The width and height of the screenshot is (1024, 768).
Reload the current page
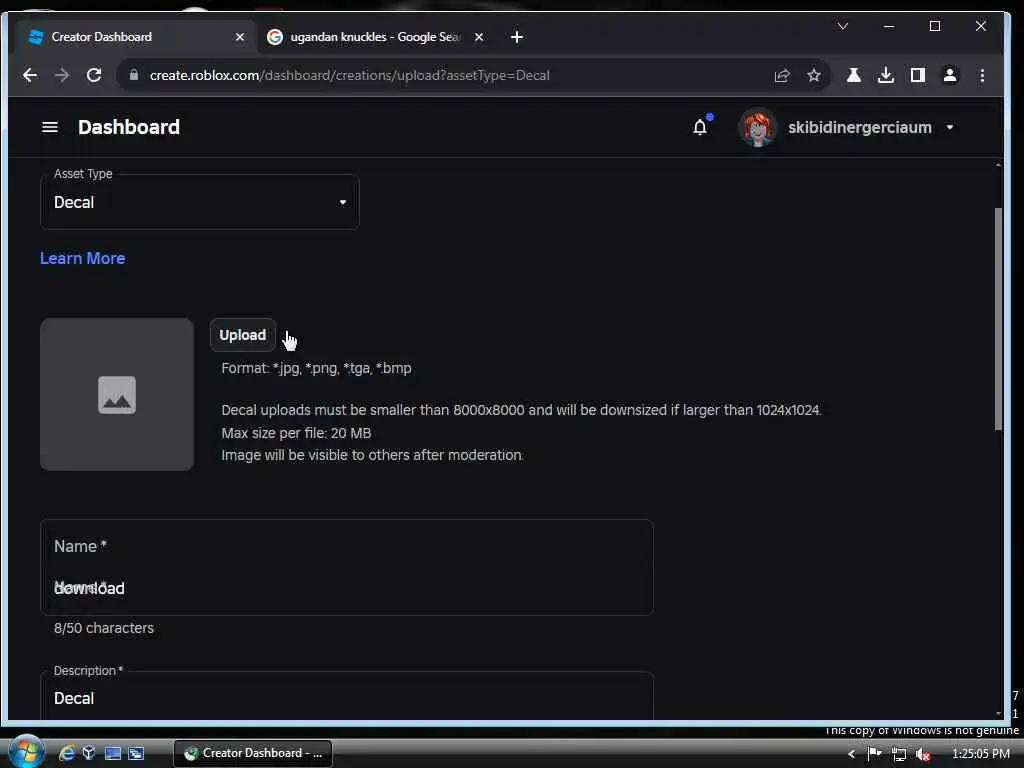coord(94,75)
